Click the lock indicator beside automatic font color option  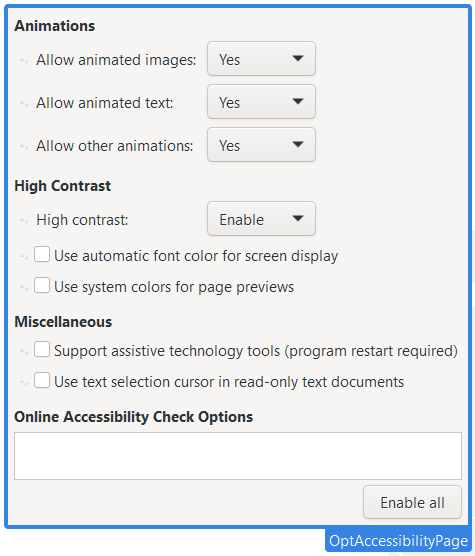coord(24,256)
